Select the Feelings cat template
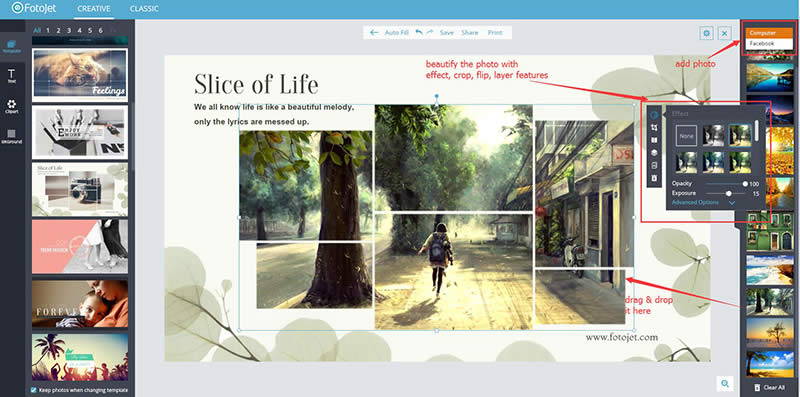Viewport: 800px width, 397px height. point(80,75)
